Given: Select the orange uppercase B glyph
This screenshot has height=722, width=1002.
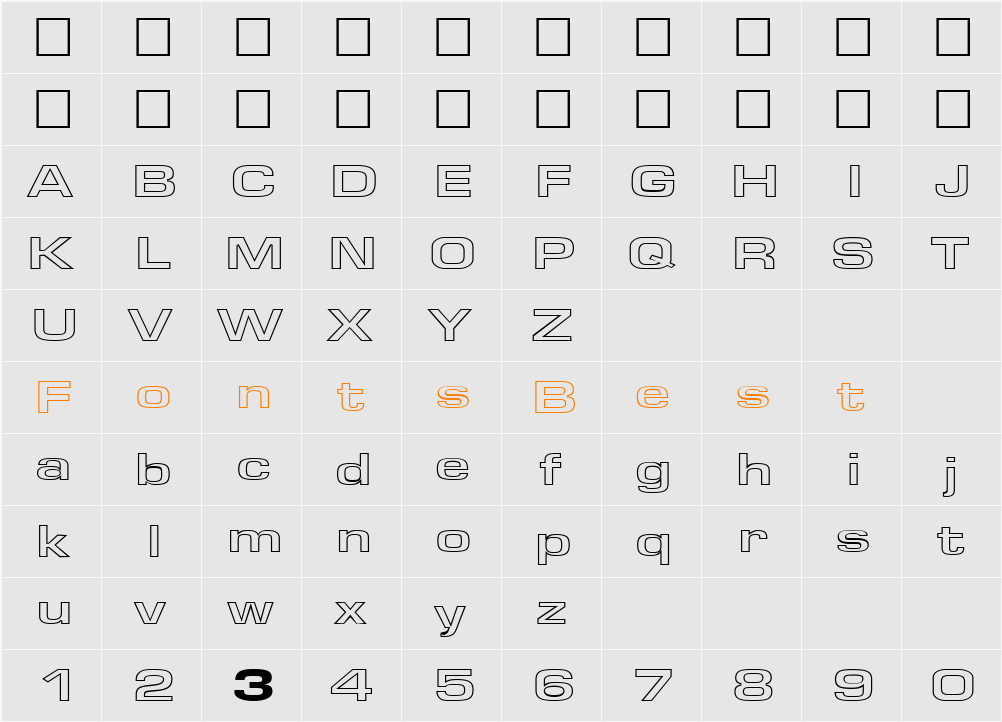Looking at the screenshot, I should click(554, 397).
